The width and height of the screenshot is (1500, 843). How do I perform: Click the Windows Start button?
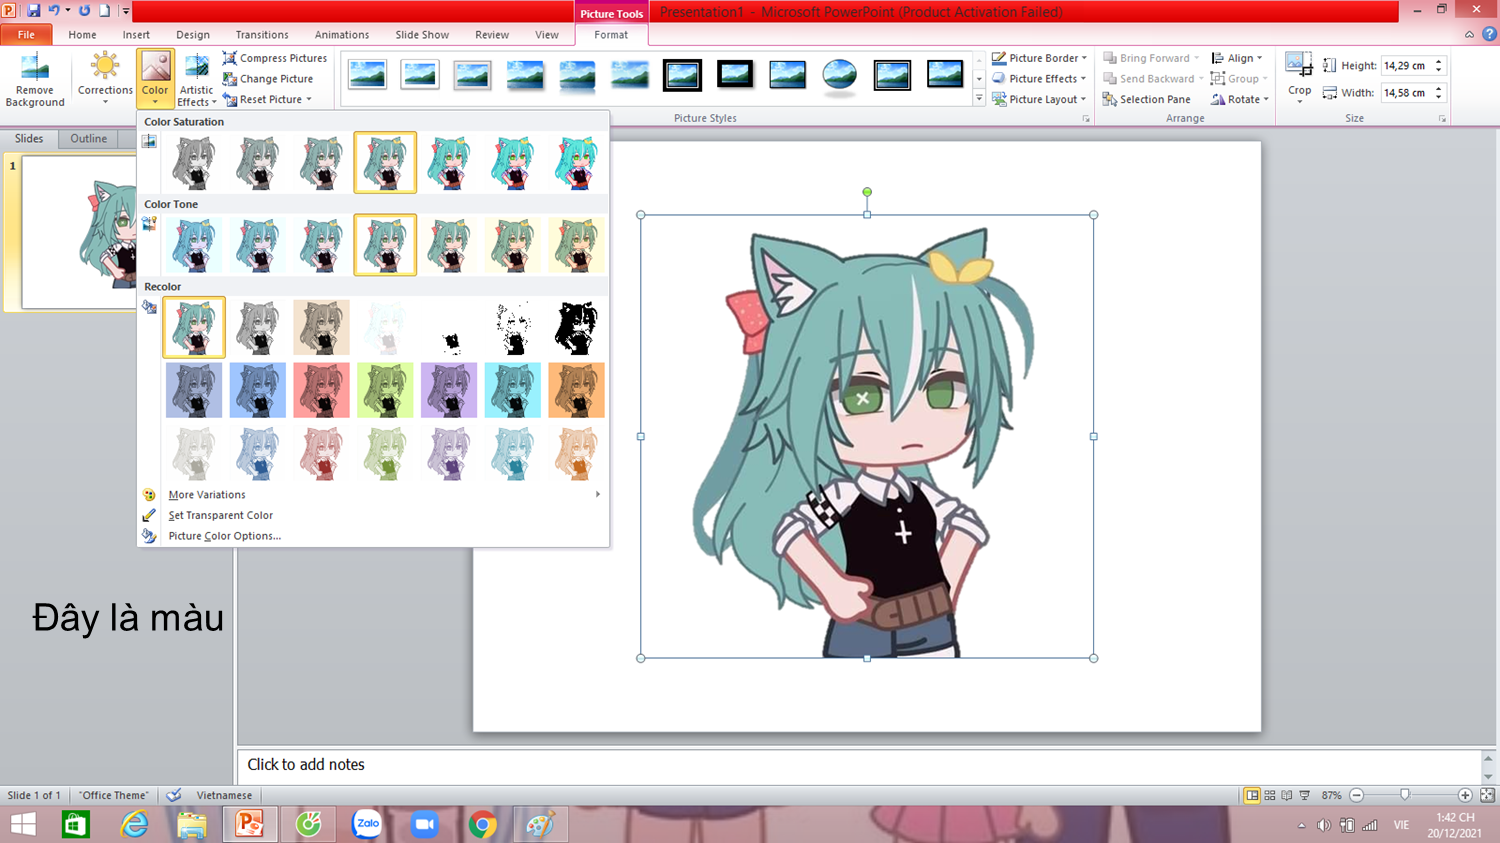pyautogui.click(x=23, y=825)
